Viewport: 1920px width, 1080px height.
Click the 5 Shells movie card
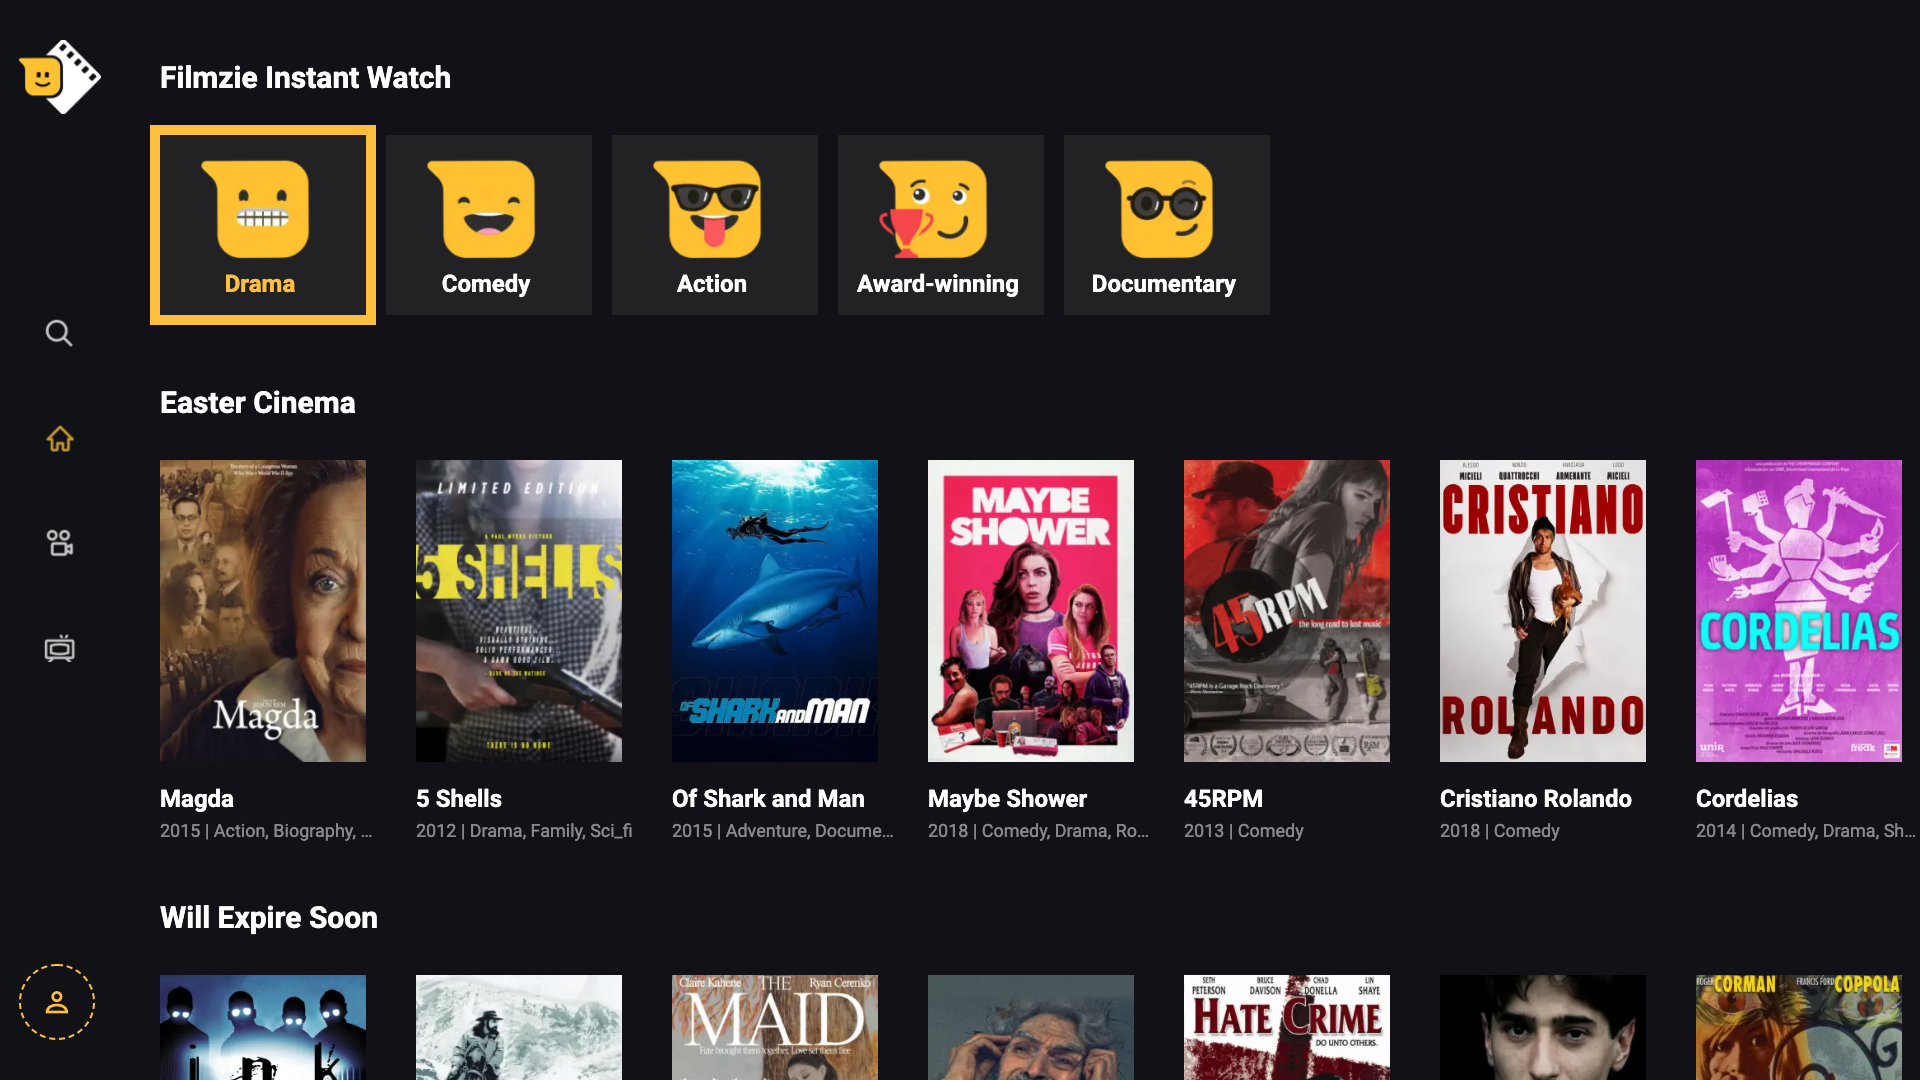(x=518, y=611)
